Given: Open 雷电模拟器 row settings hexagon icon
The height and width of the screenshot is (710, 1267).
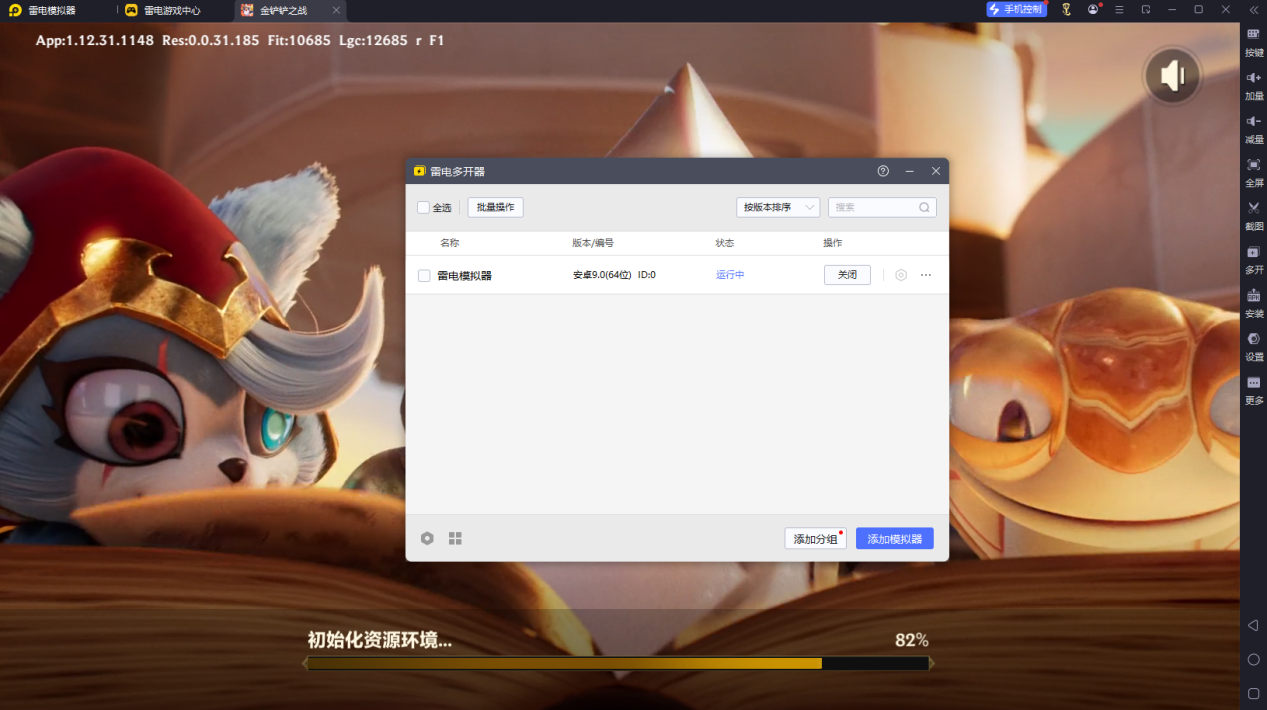Looking at the screenshot, I should pyautogui.click(x=901, y=275).
